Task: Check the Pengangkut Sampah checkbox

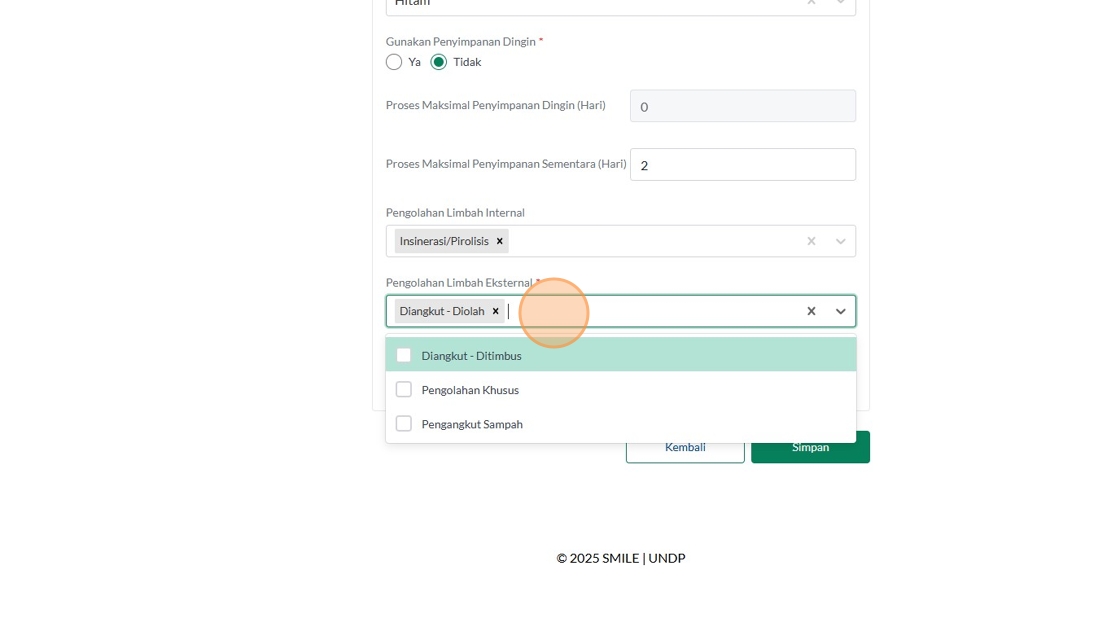Action: [404, 423]
